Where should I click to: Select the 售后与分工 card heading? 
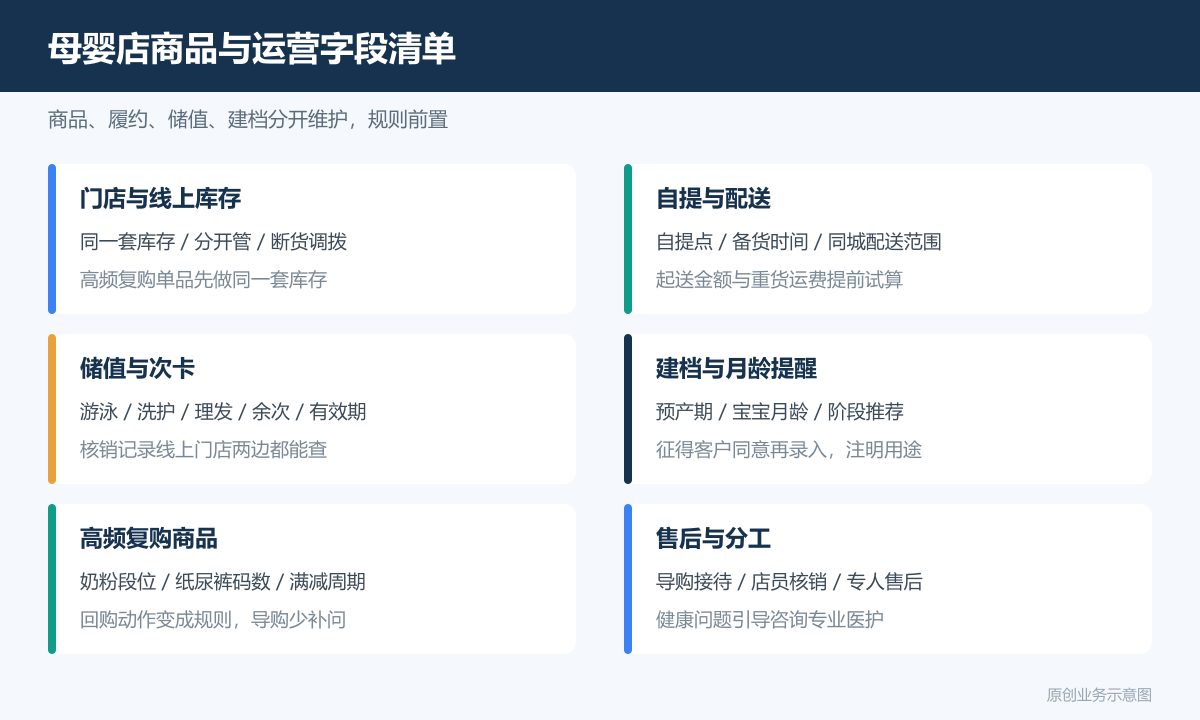click(713, 538)
